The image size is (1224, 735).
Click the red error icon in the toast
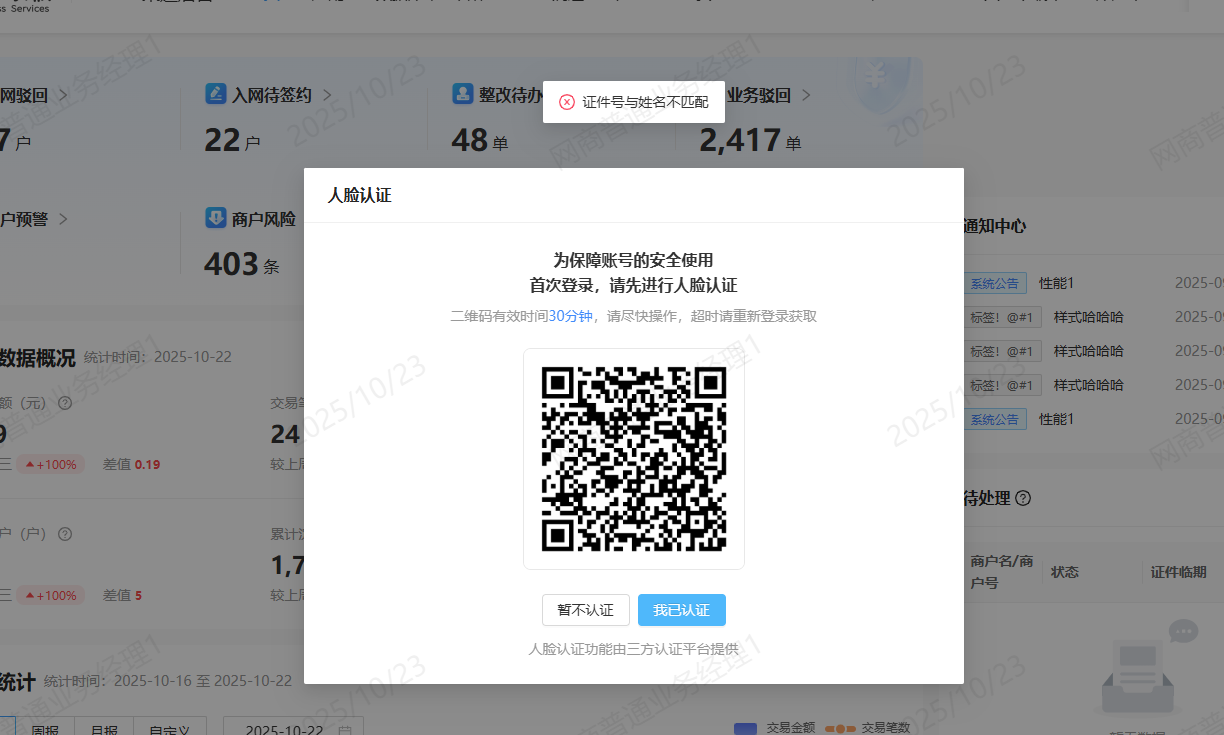tap(567, 102)
